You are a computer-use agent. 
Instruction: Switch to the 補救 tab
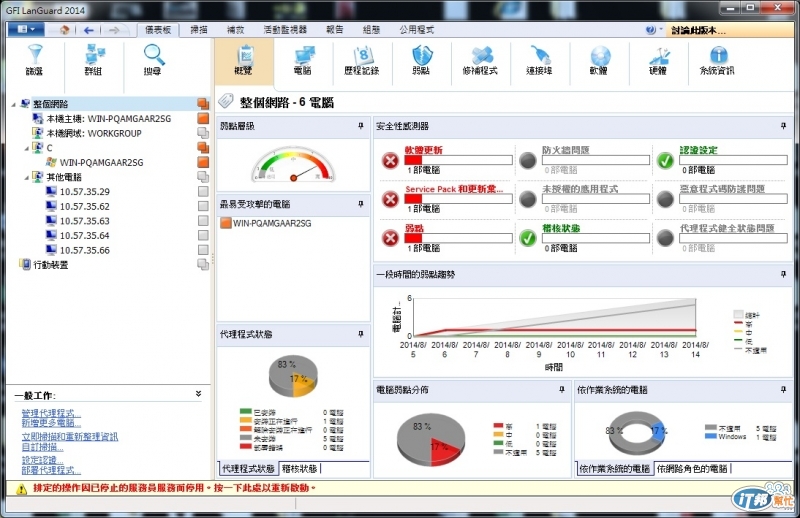[x=236, y=30]
